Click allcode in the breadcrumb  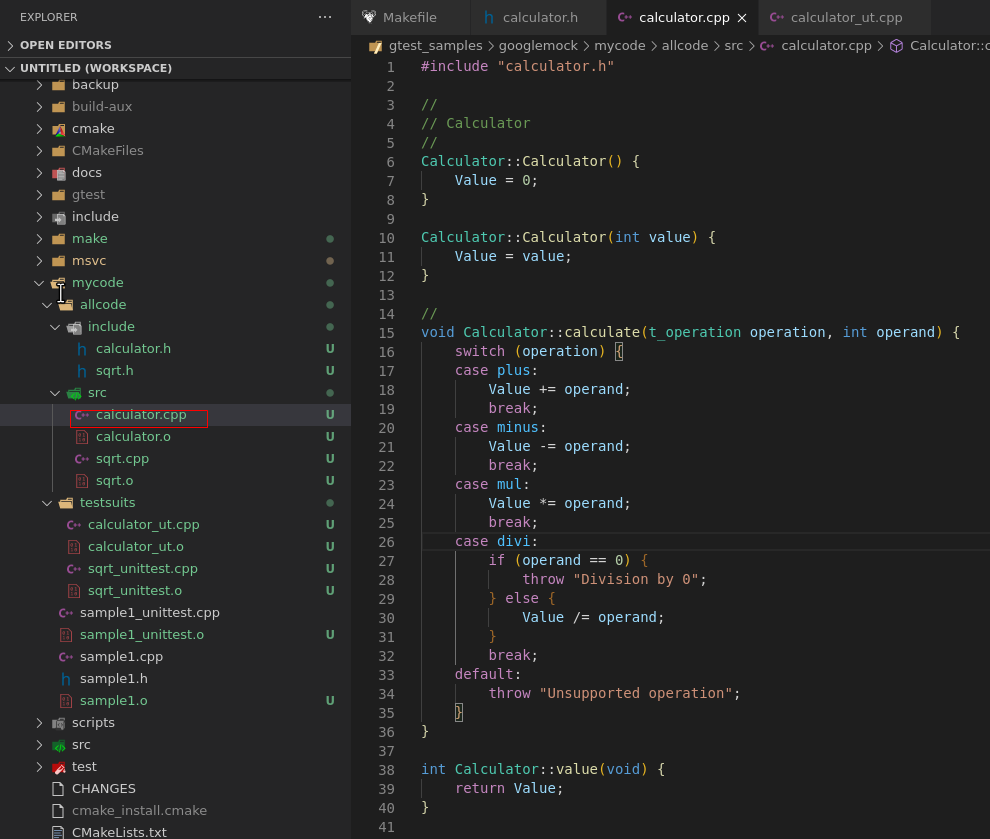click(684, 46)
